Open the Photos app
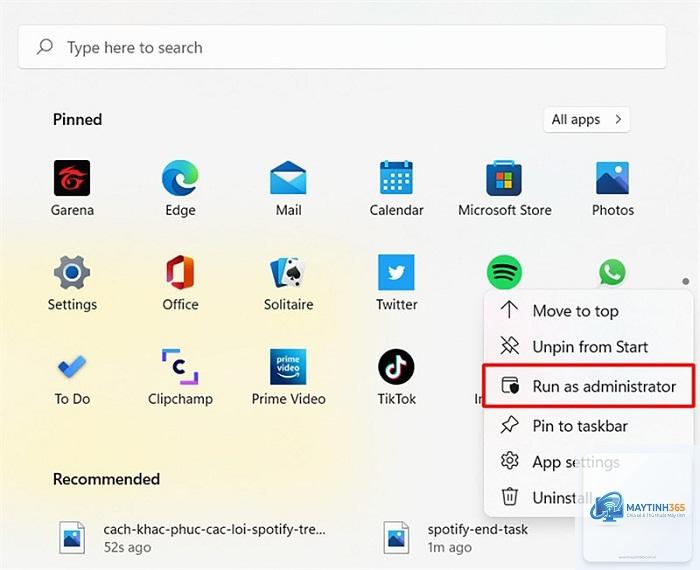The width and height of the screenshot is (700, 570). (612, 188)
